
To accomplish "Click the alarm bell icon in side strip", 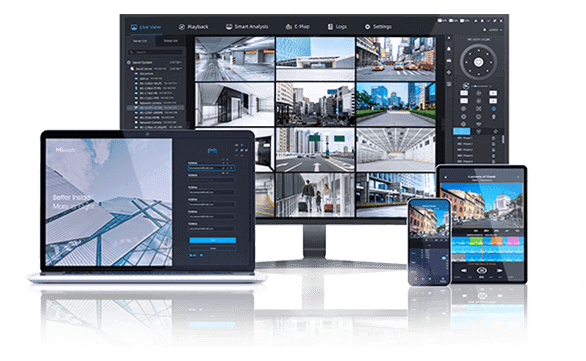I will pyautogui.click(x=449, y=49).
